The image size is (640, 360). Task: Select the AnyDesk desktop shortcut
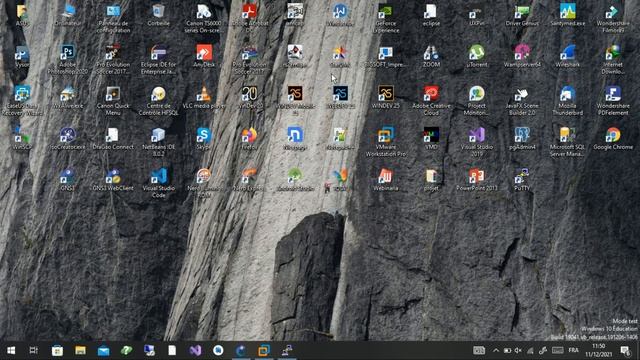pos(204,56)
